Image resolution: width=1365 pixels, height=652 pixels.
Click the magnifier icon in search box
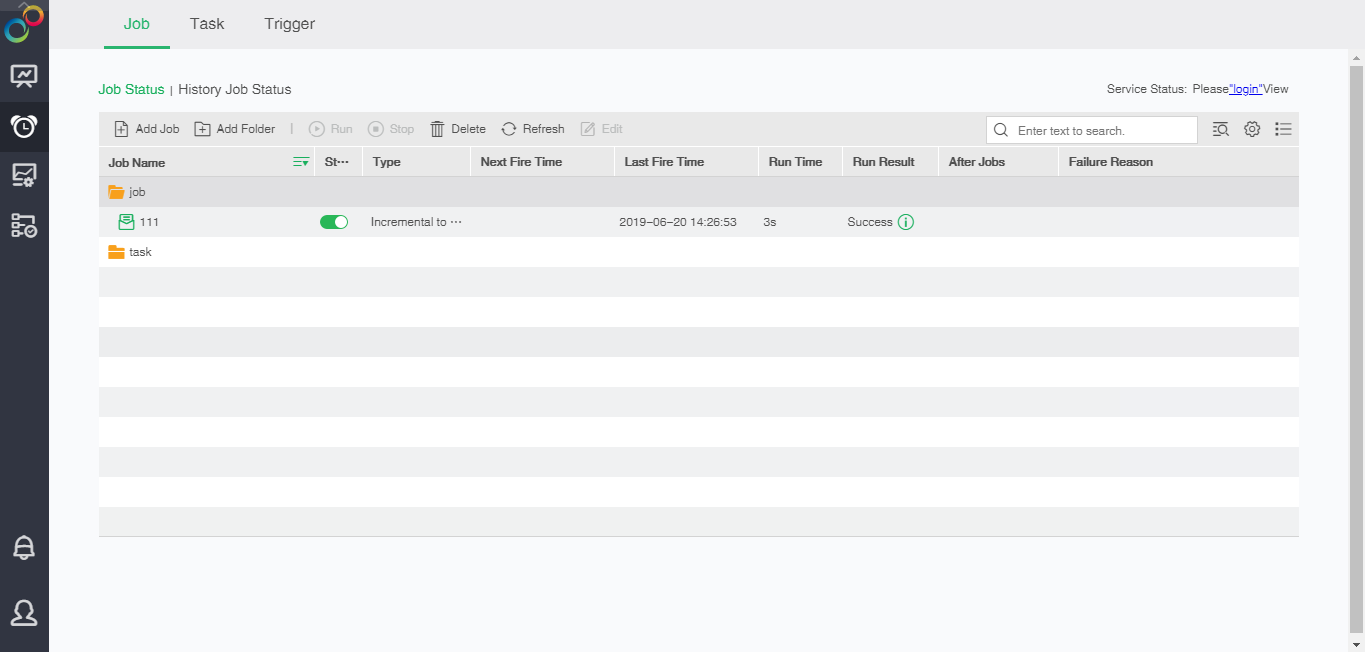click(1001, 130)
